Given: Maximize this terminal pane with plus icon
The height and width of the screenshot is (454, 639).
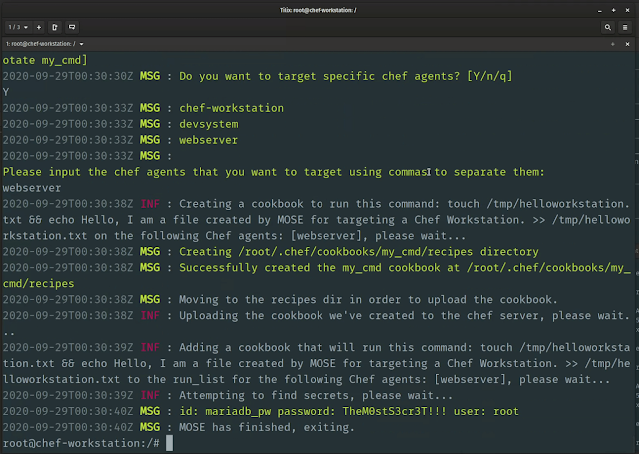Looking at the screenshot, I should tap(613, 44).
